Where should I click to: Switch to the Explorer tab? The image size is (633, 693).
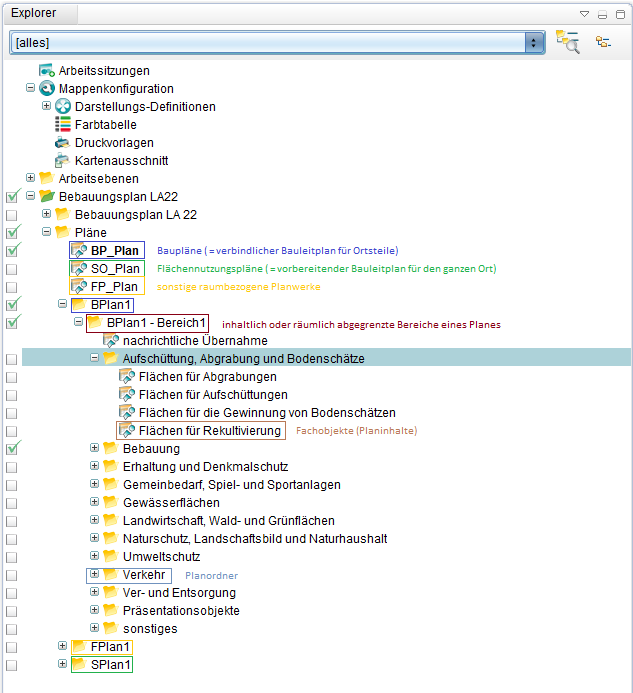[x=34, y=13]
